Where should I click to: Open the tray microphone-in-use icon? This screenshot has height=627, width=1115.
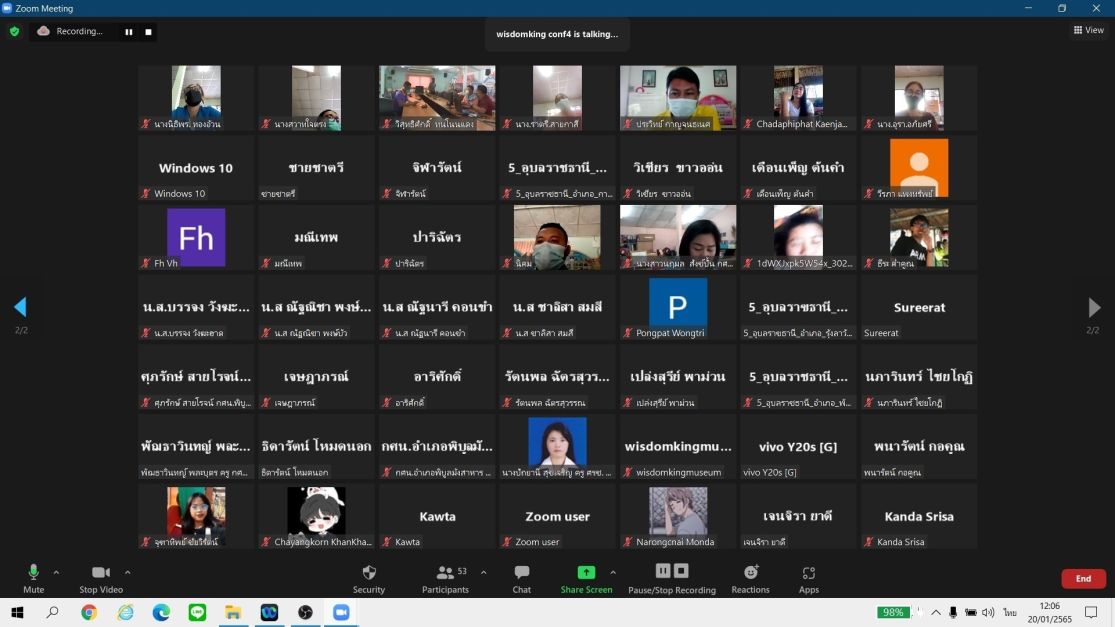click(953, 612)
